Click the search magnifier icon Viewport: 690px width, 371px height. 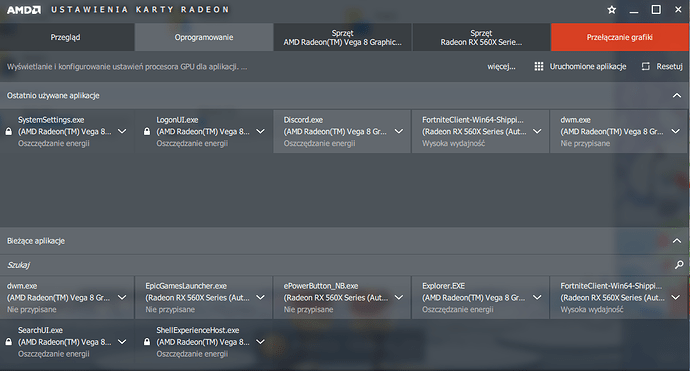pyautogui.click(x=679, y=264)
